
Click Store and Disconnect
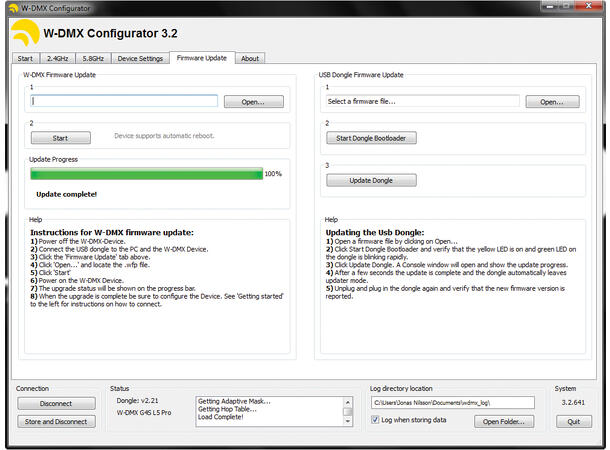(x=56, y=421)
